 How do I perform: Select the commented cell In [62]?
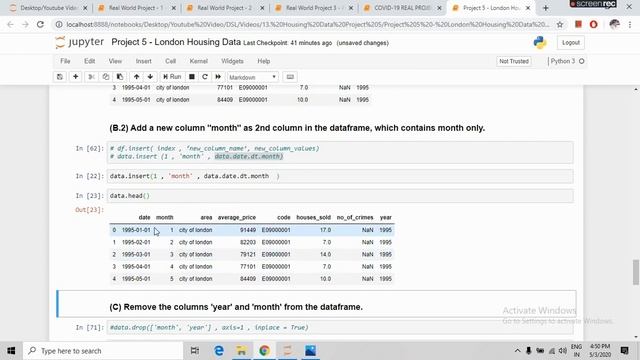tap(340, 152)
